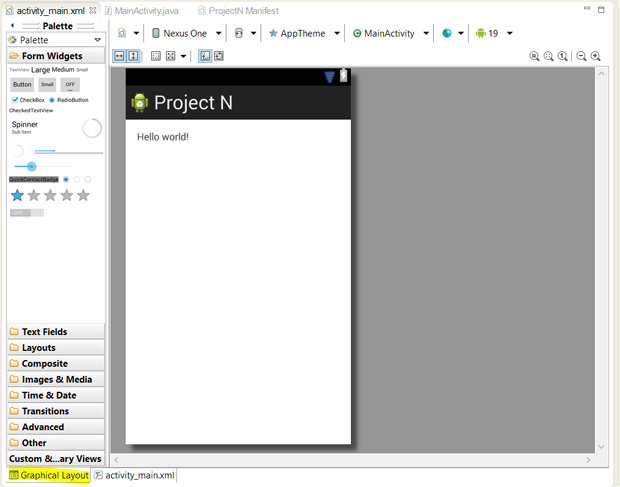Viewport: 620px width, 487px height.
Task: Click the first blue star in rating bar
Action: pyautogui.click(x=17, y=195)
